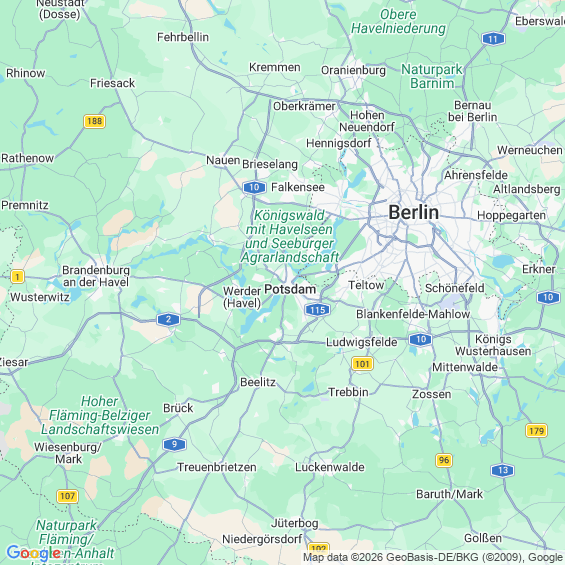Screen dimensions: 565x565
Task: Click the A10 highway shield near Falkensee
Action: point(254,187)
